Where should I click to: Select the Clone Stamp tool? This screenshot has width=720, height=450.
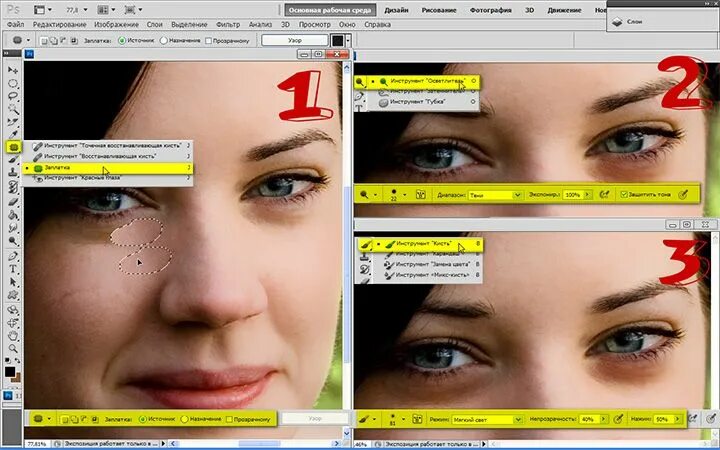[13, 173]
